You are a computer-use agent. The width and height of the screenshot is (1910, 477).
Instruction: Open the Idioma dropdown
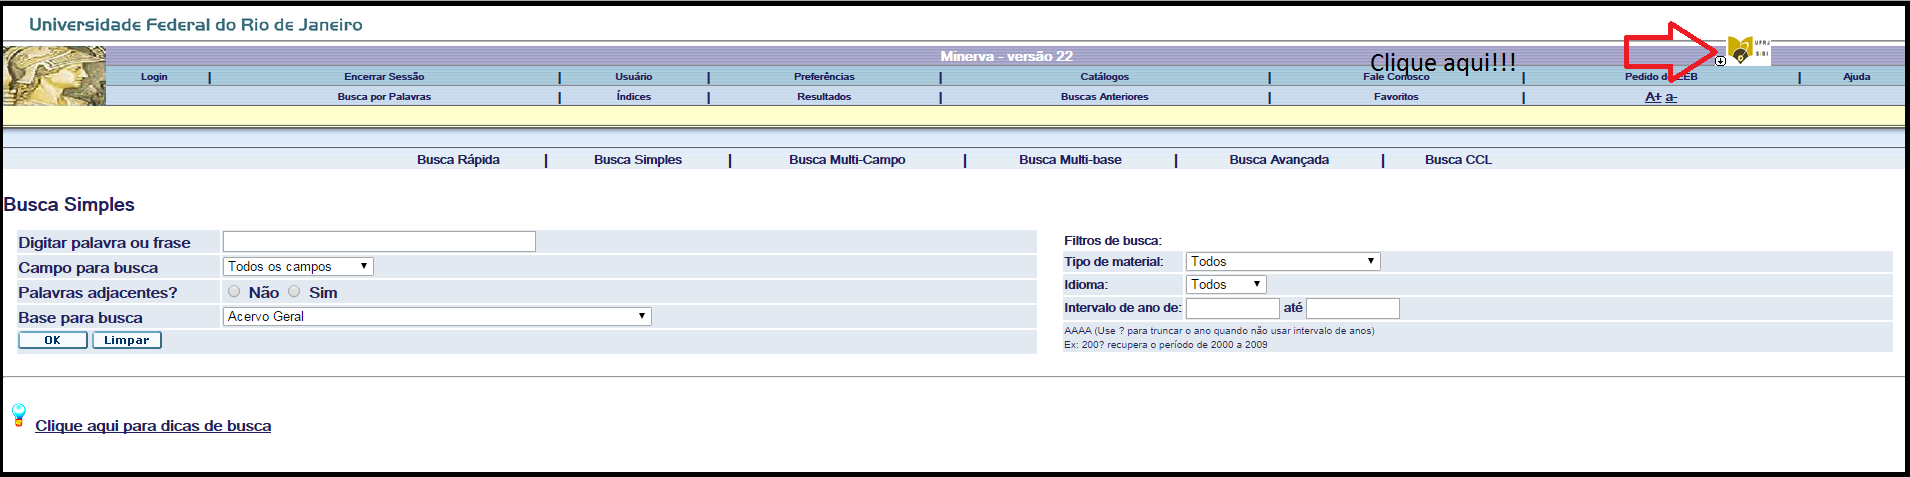(1226, 284)
